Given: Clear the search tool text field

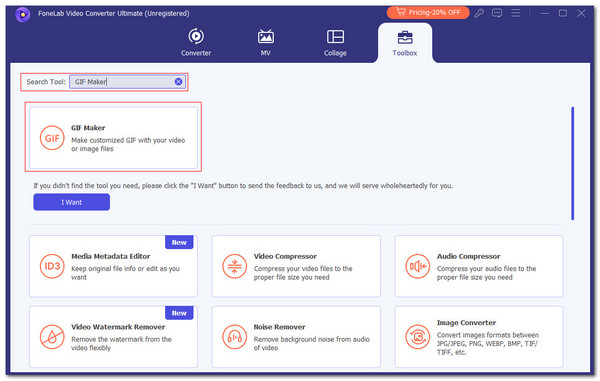Looking at the screenshot, I should click(178, 81).
